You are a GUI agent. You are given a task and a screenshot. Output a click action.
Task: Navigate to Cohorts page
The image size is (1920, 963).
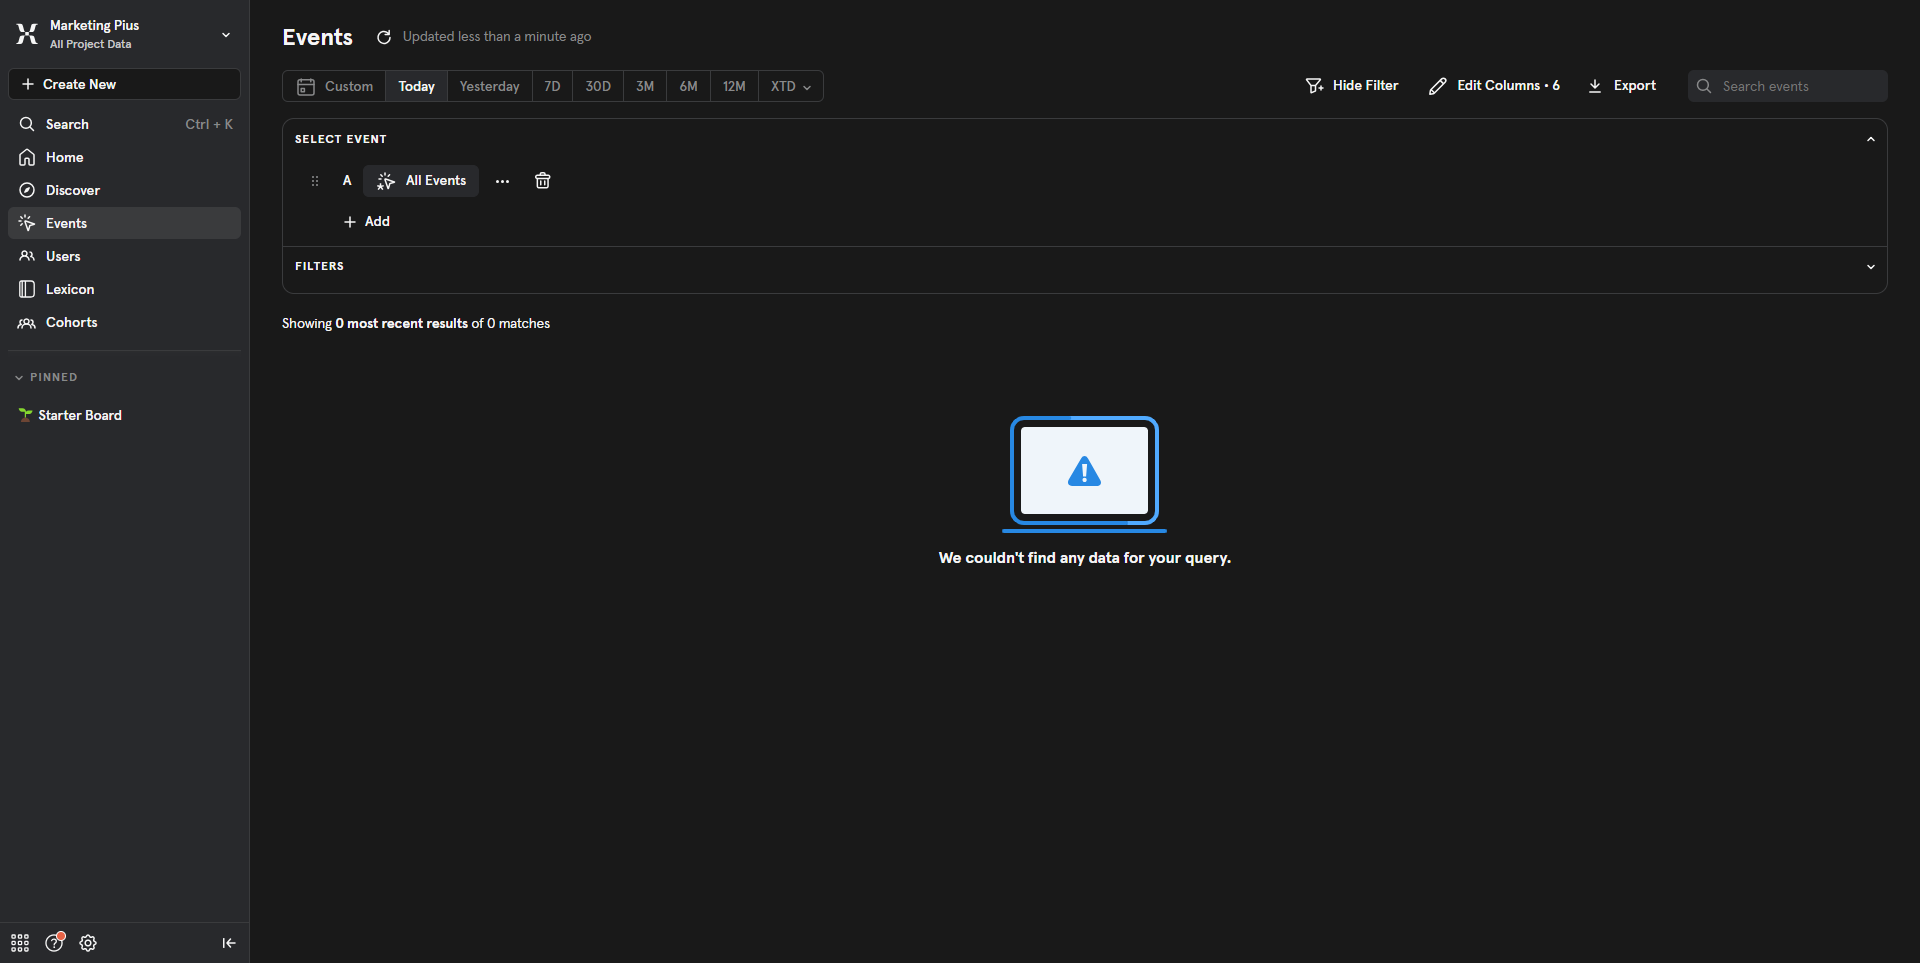point(71,322)
